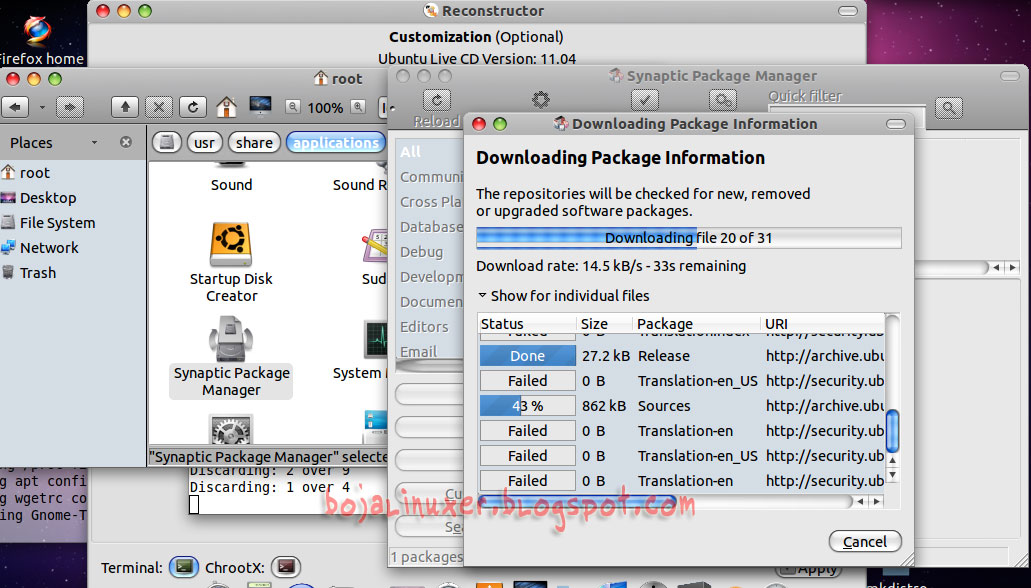The height and width of the screenshot is (588, 1031).
Task: Collapse the Show for individual files section
Action: pos(481,295)
